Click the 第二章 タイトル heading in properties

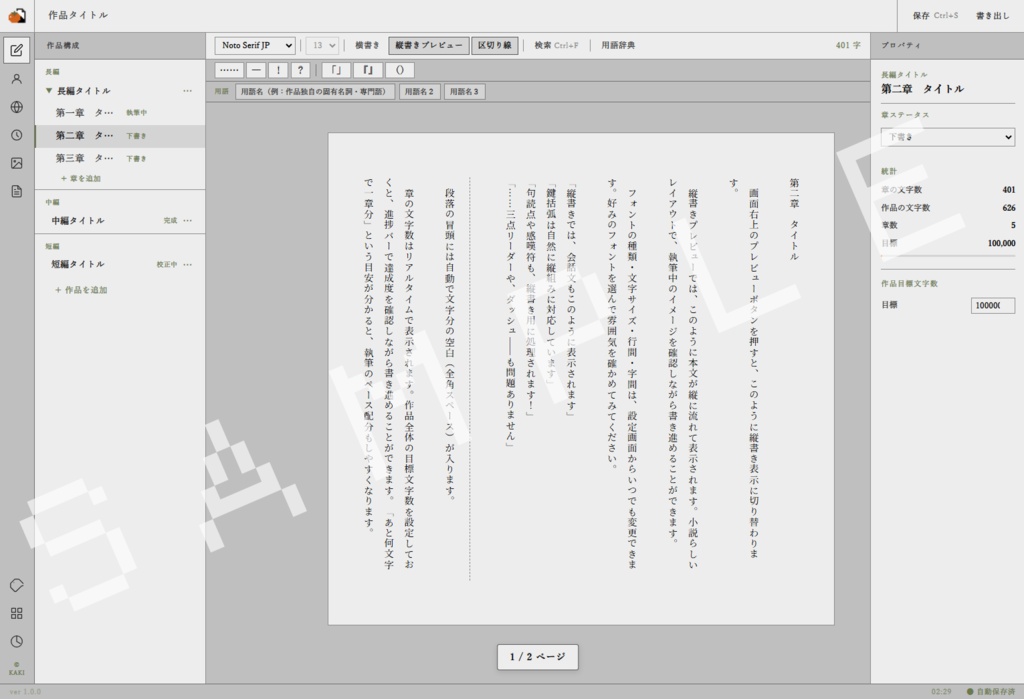[x=922, y=89]
